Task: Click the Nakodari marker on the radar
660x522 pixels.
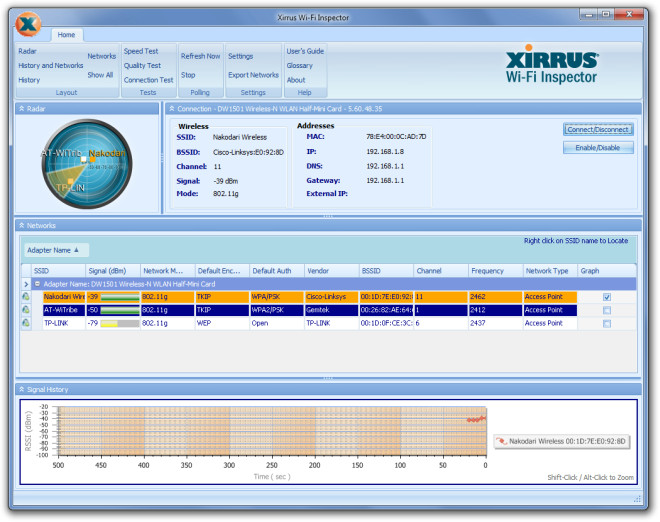Action: (x=92, y=159)
